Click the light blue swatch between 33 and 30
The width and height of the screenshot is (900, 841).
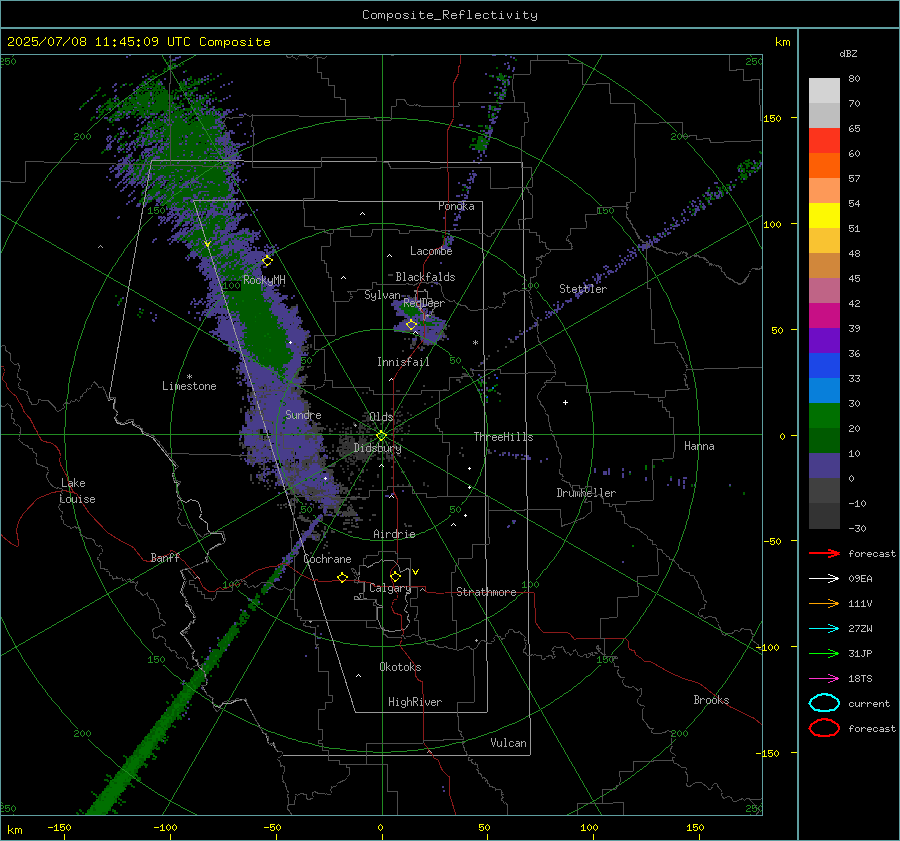coord(824,391)
